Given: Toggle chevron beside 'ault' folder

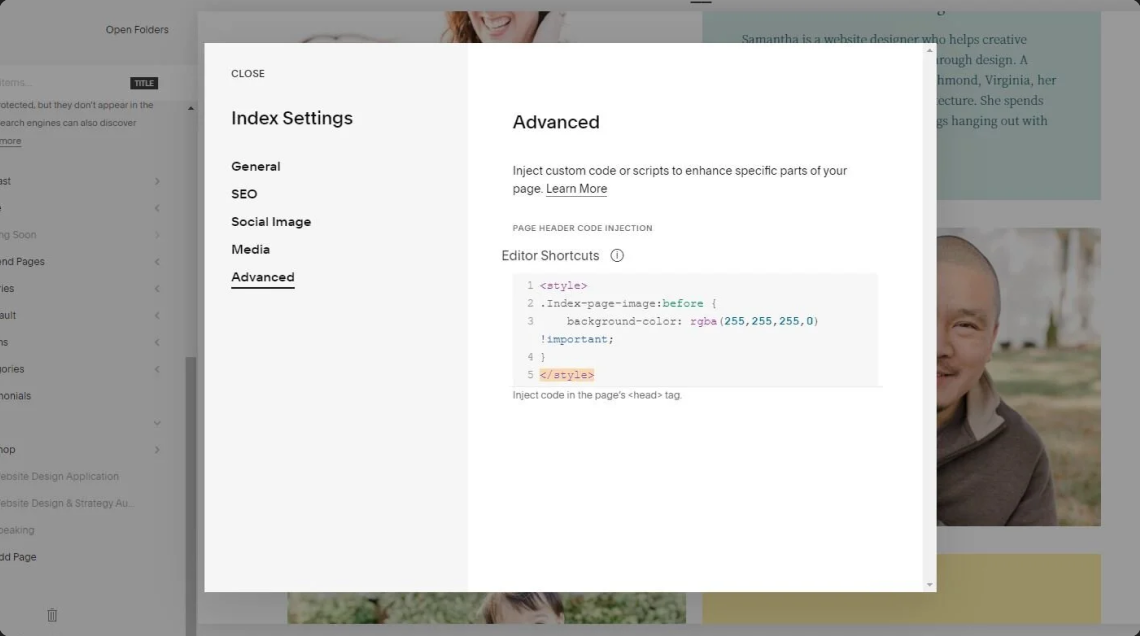Looking at the screenshot, I should click(157, 315).
